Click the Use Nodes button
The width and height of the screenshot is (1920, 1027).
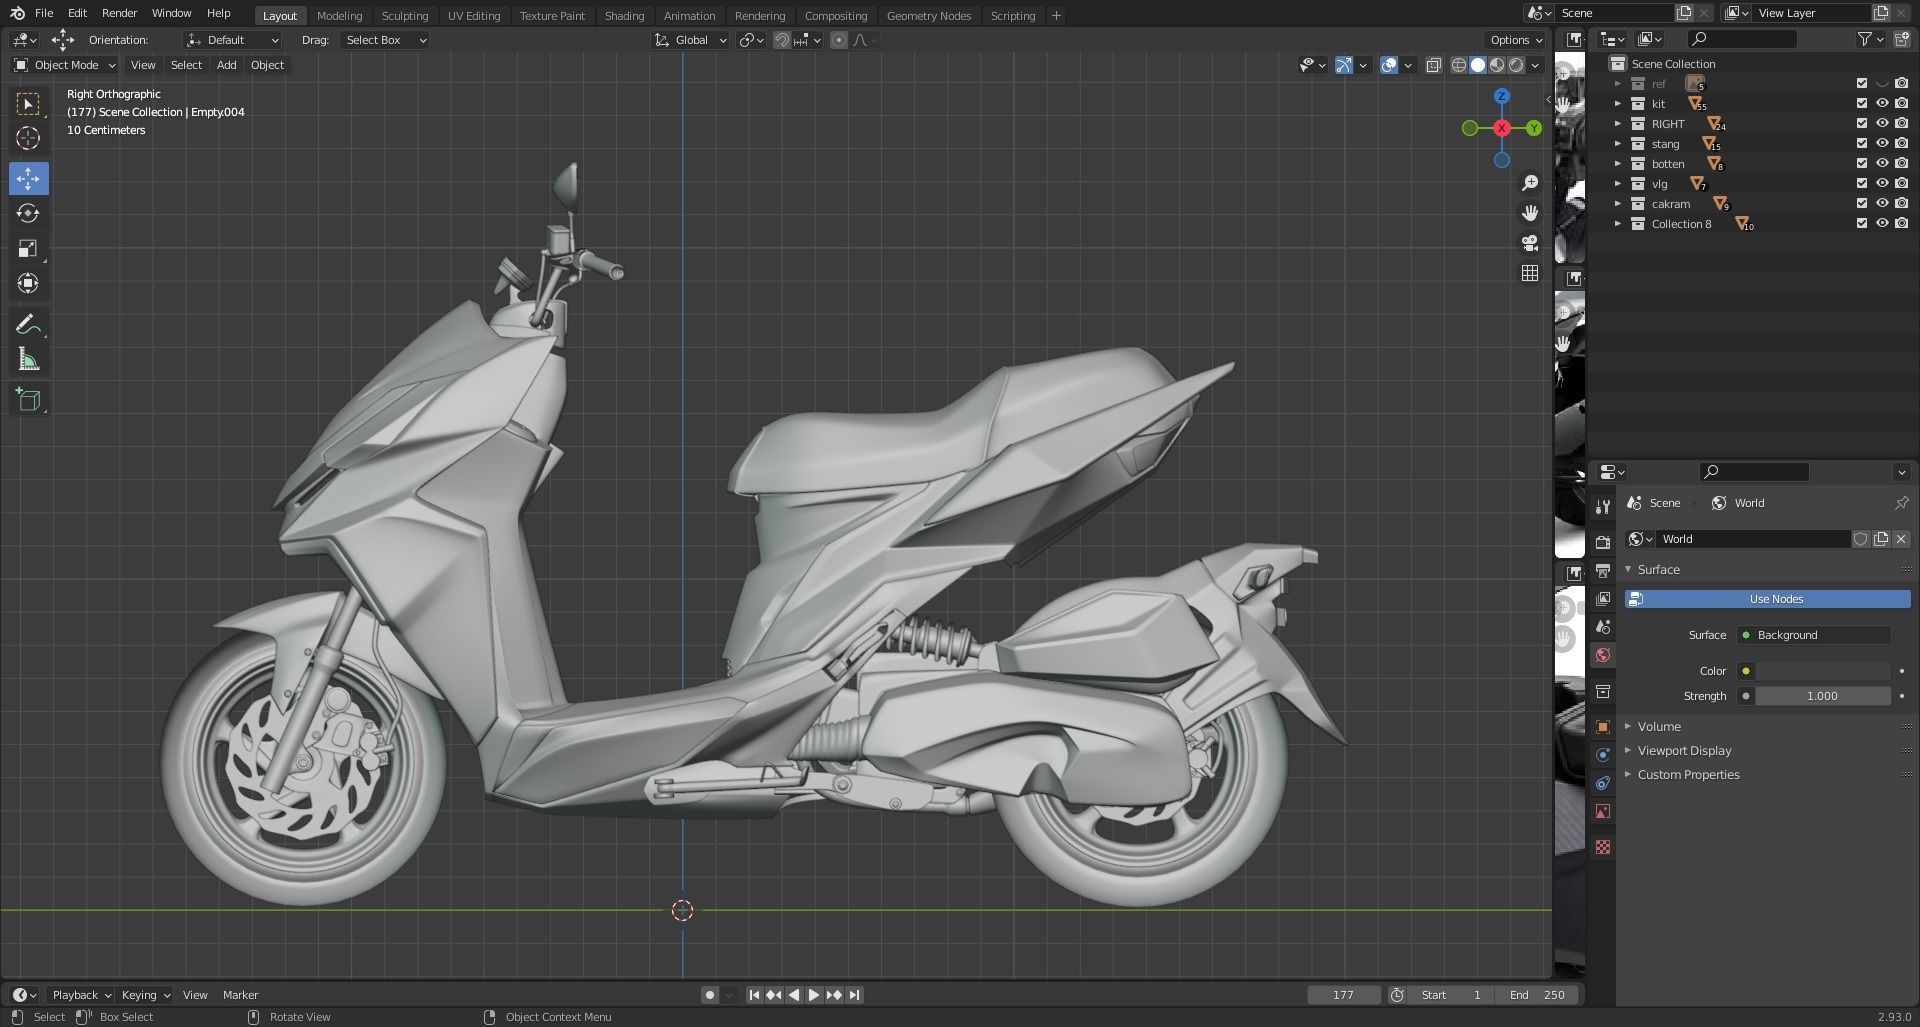point(1774,598)
